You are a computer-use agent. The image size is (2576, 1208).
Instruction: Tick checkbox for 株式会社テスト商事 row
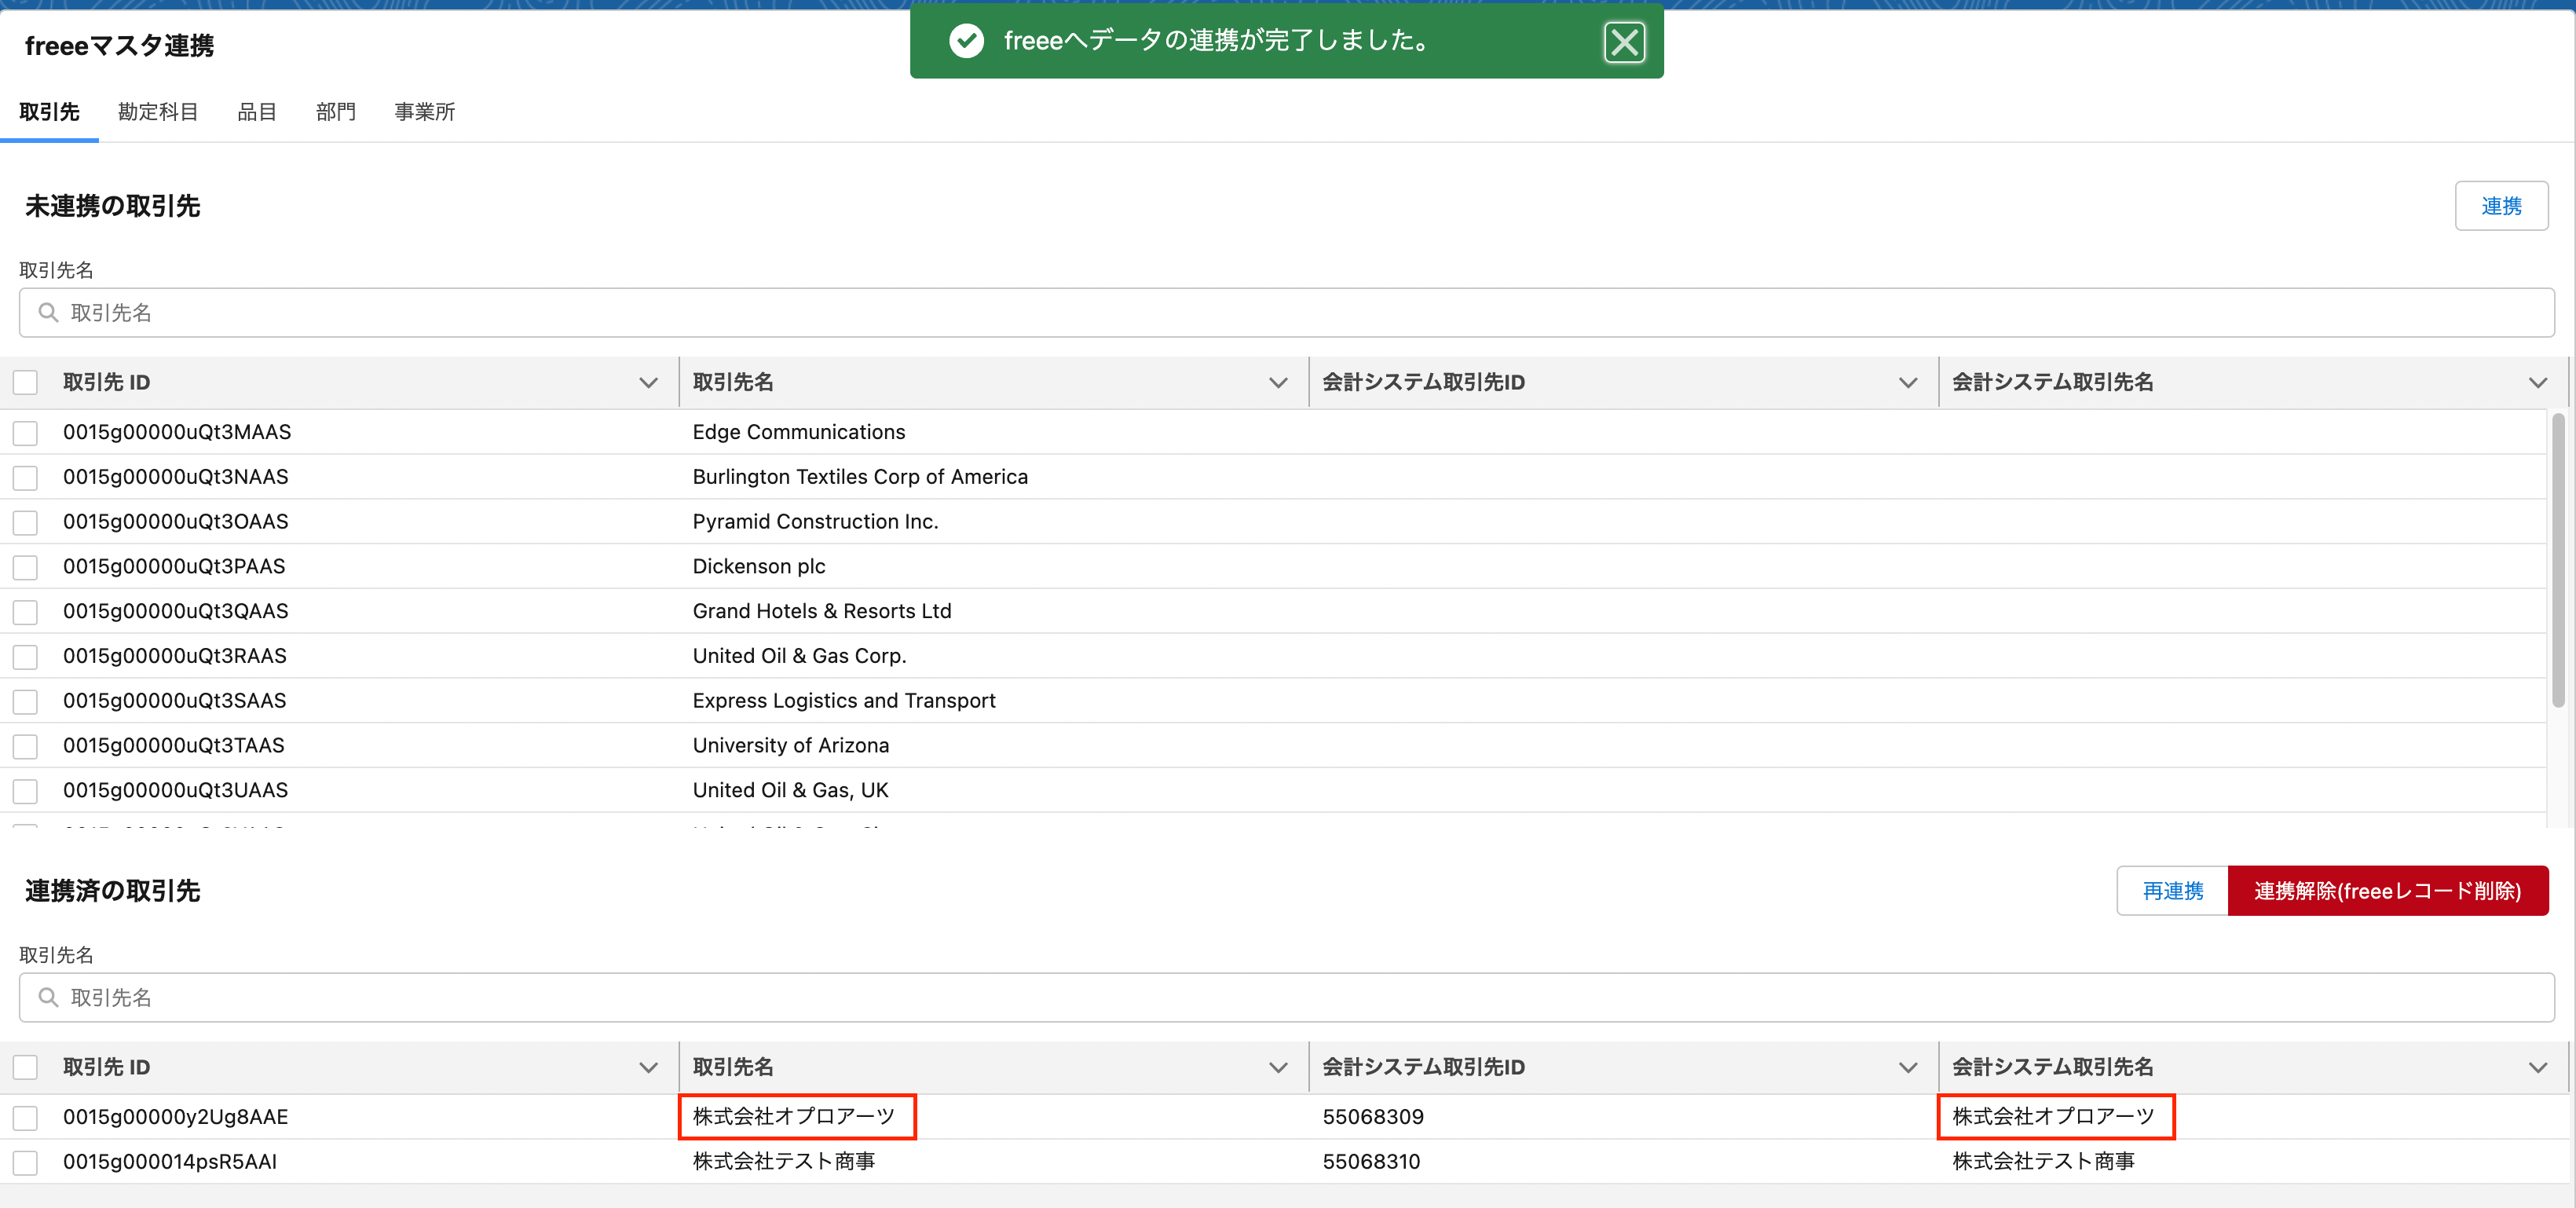coord(25,1162)
